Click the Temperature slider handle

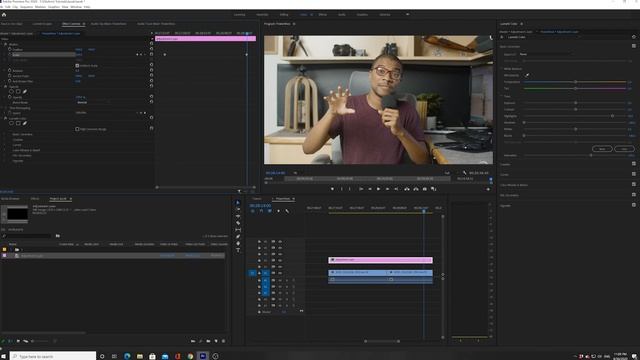pyautogui.click(x=576, y=82)
